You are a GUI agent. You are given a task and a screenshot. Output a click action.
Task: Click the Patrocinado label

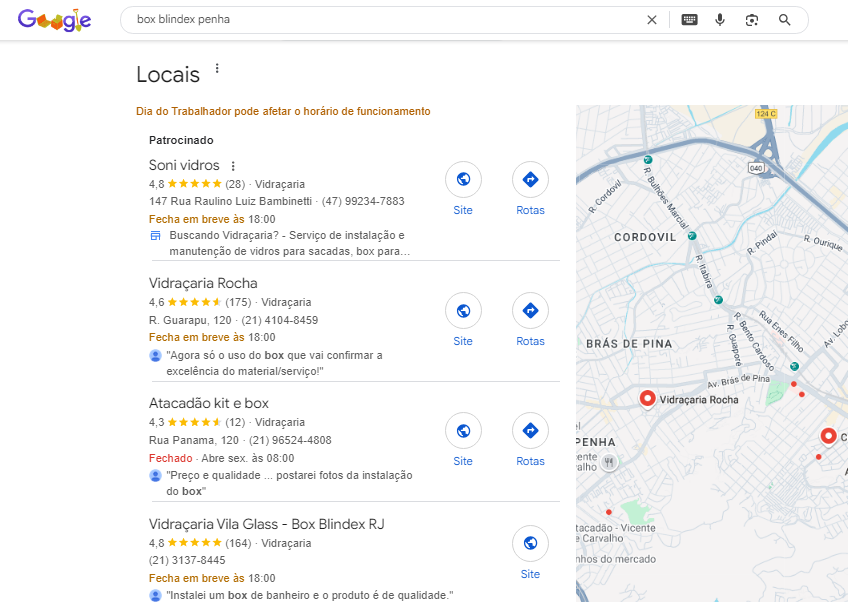pos(181,140)
